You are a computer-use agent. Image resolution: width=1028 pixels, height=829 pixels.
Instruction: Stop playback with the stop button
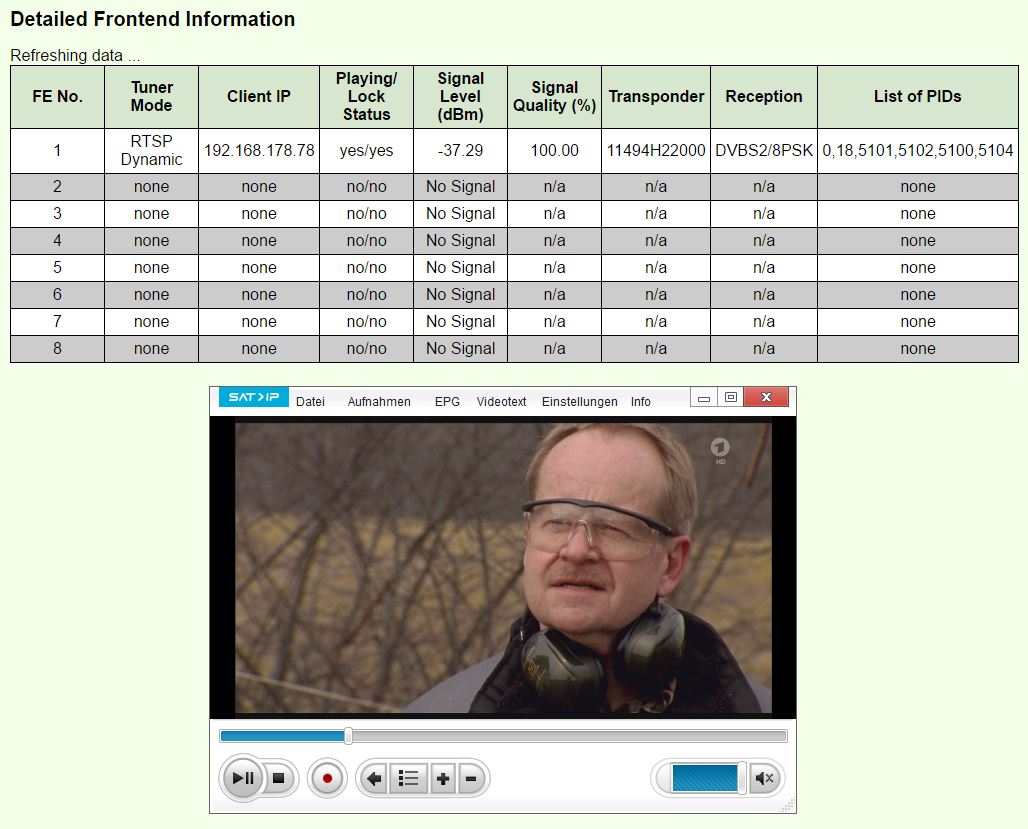[x=279, y=778]
